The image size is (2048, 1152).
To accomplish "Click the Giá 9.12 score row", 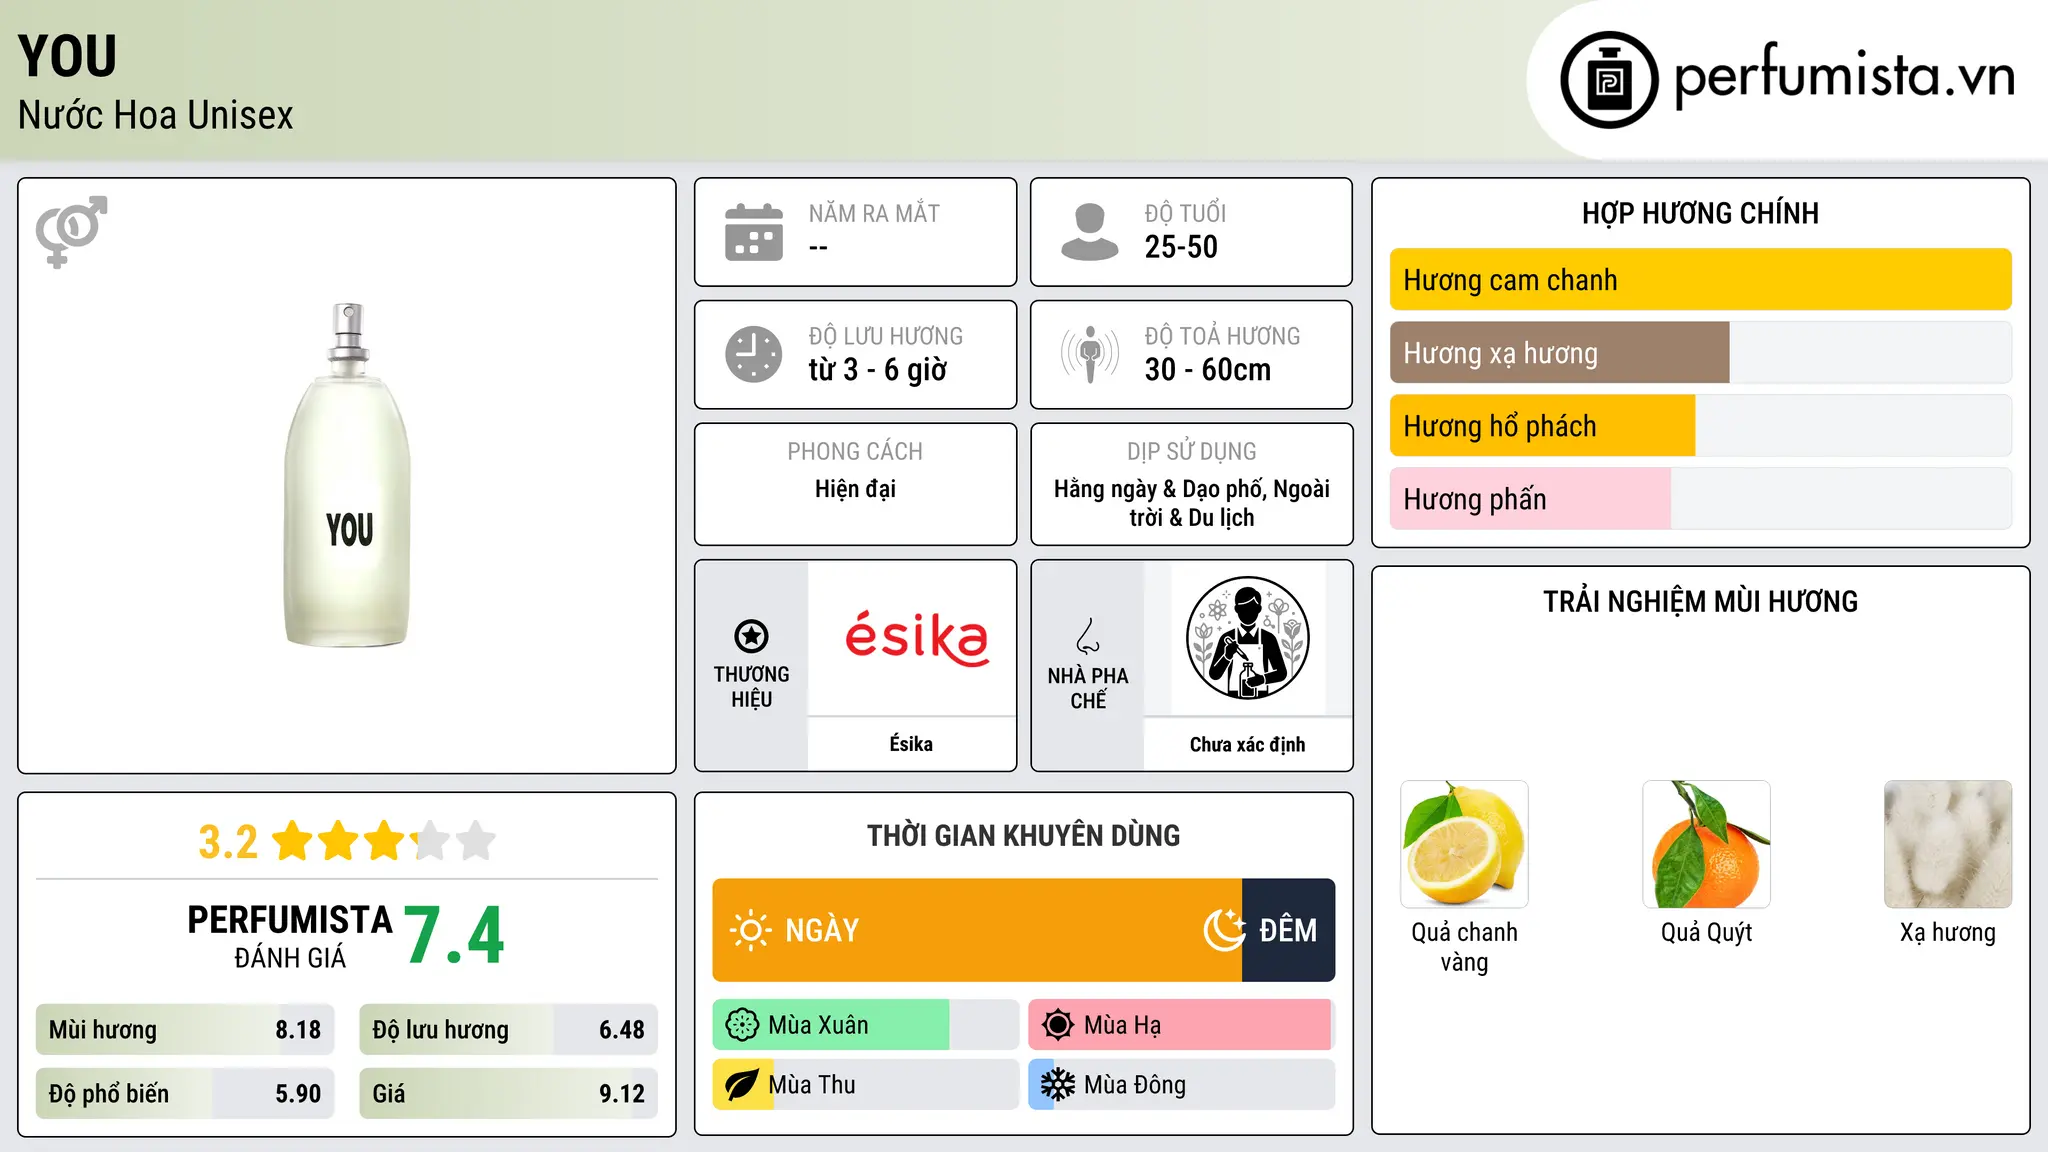I will pos(509,1094).
